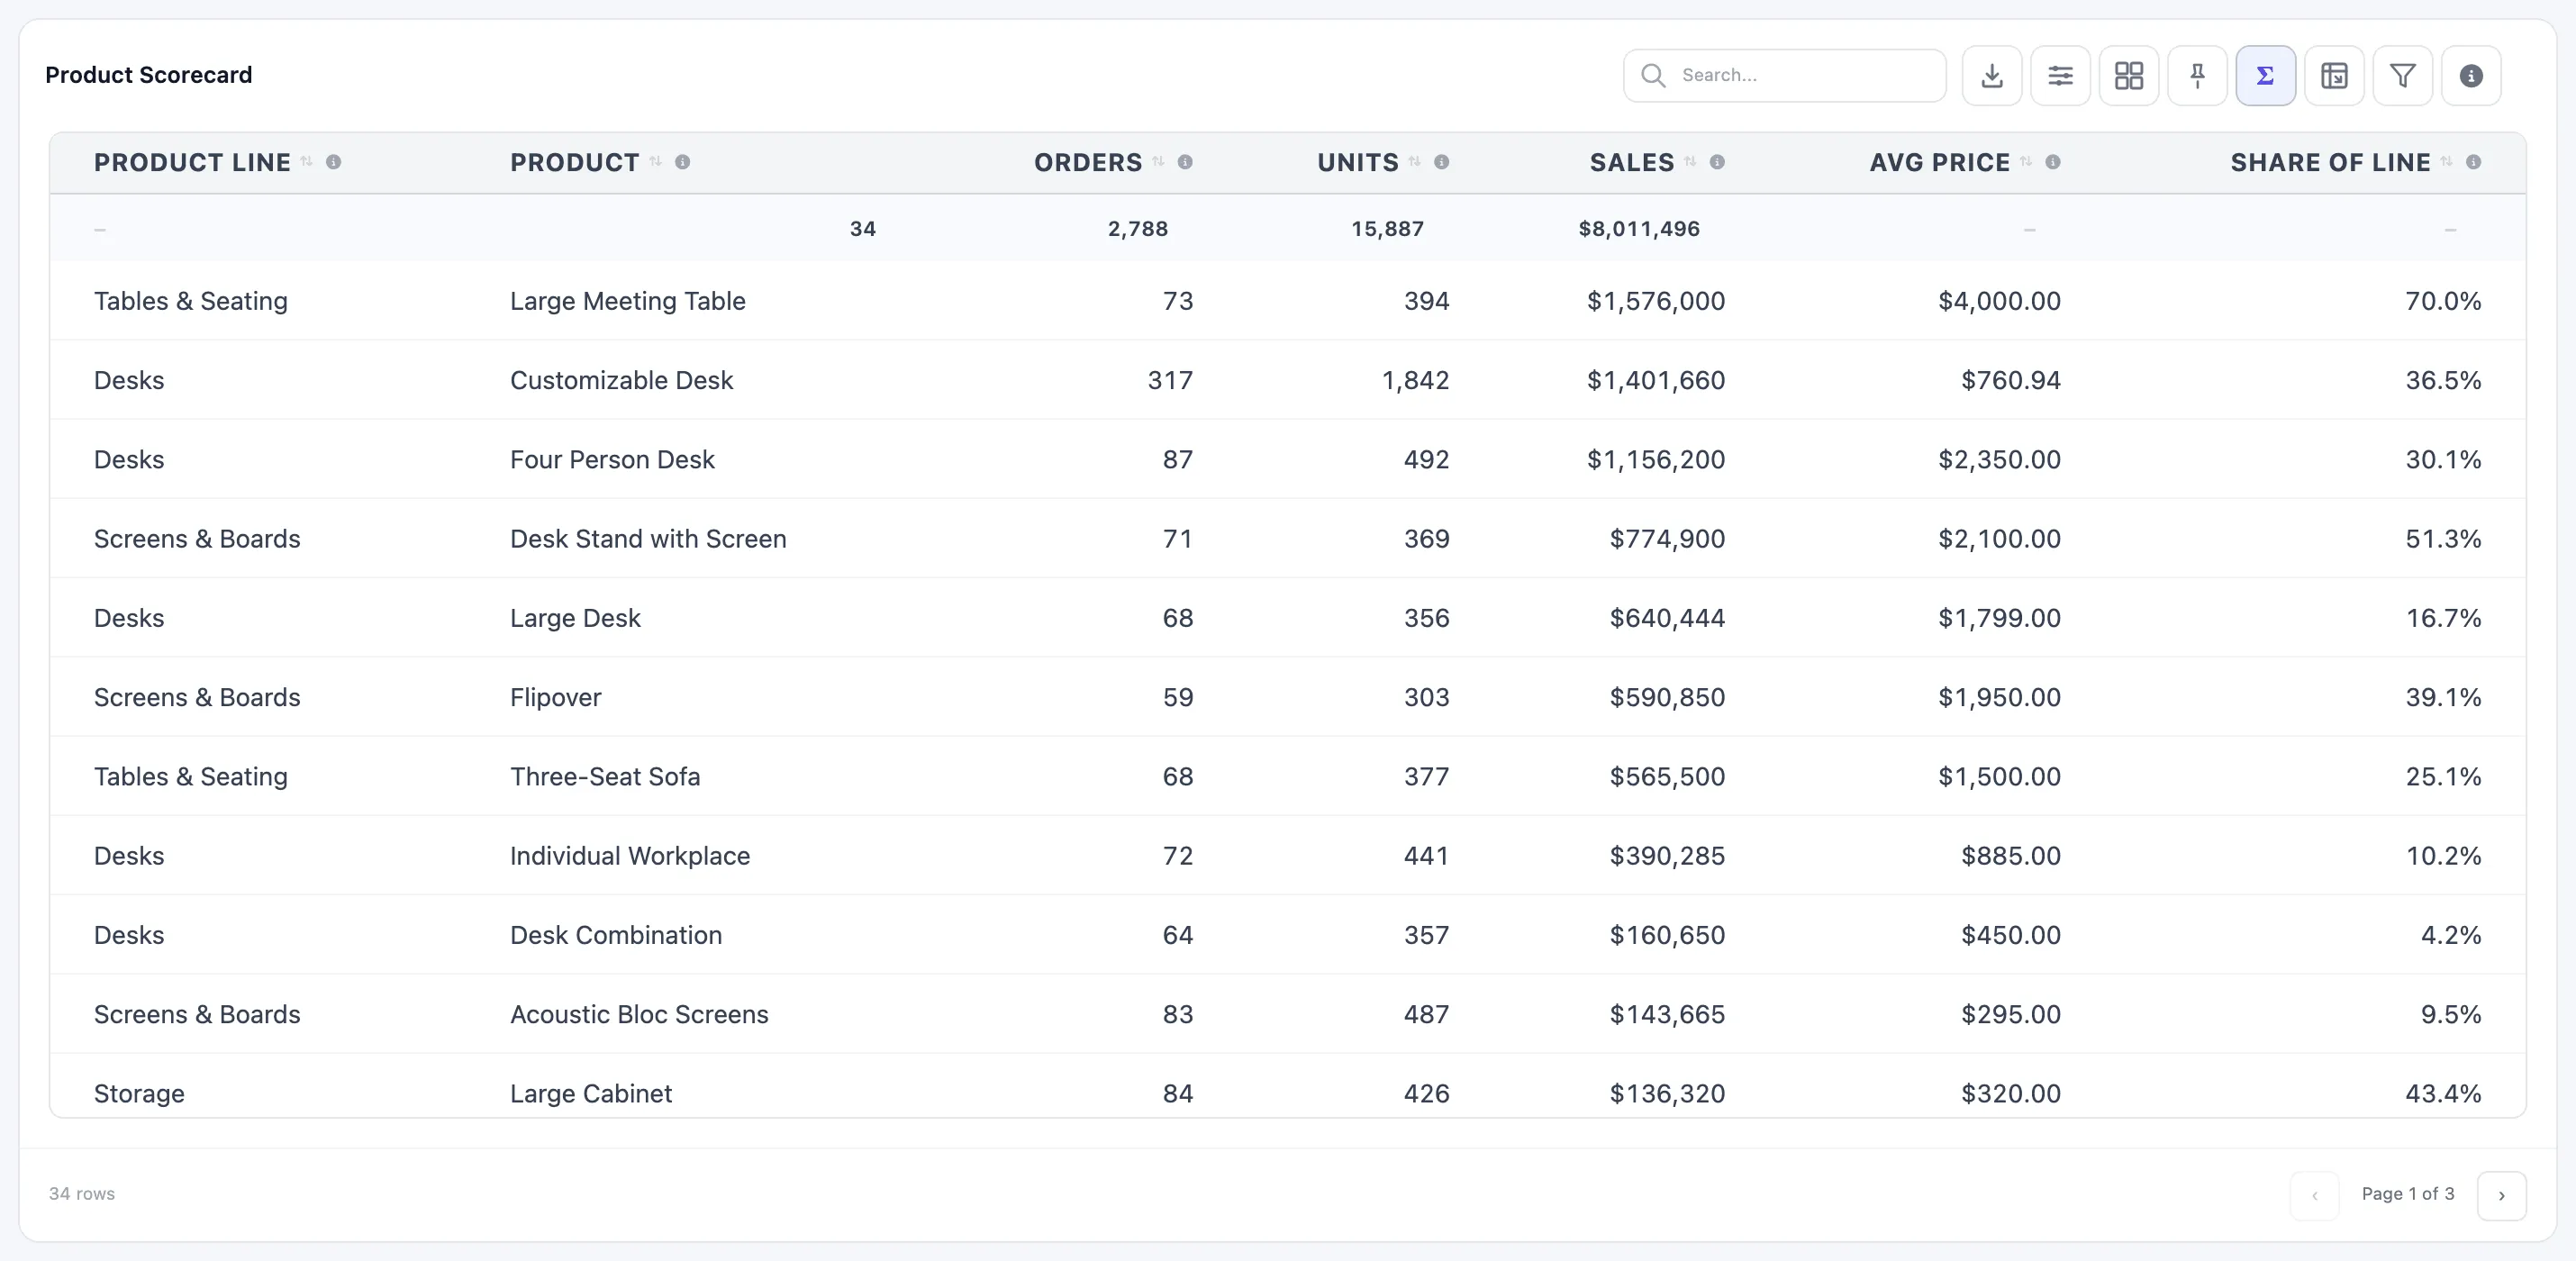The image size is (2576, 1261).
Task: Select the Large Meeting Table product cell
Action: tap(628, 301)
